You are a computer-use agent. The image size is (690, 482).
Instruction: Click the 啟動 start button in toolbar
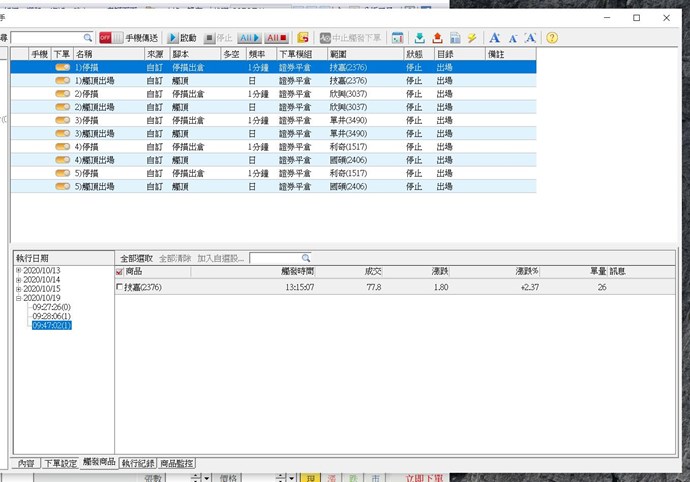point(181,38)
